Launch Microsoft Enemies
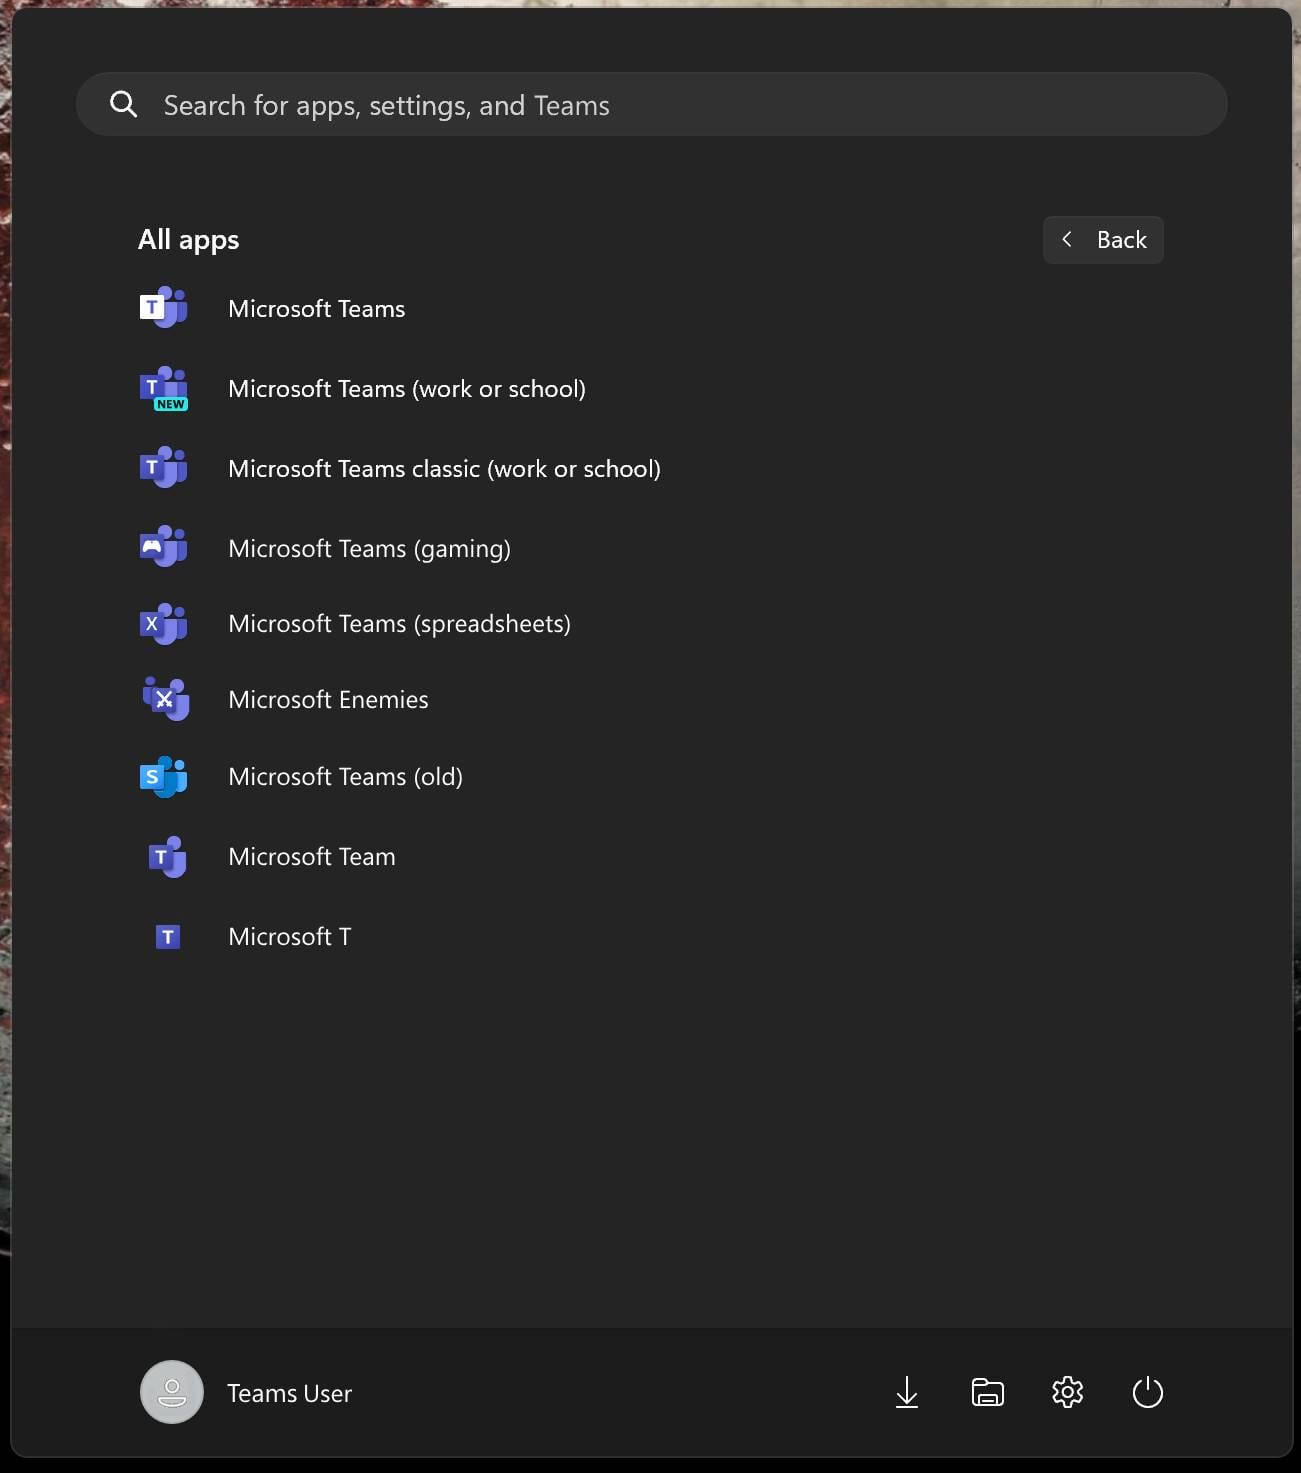Screen dimensions: 1301x1473 pyautogui.click(x=328, y=700)
